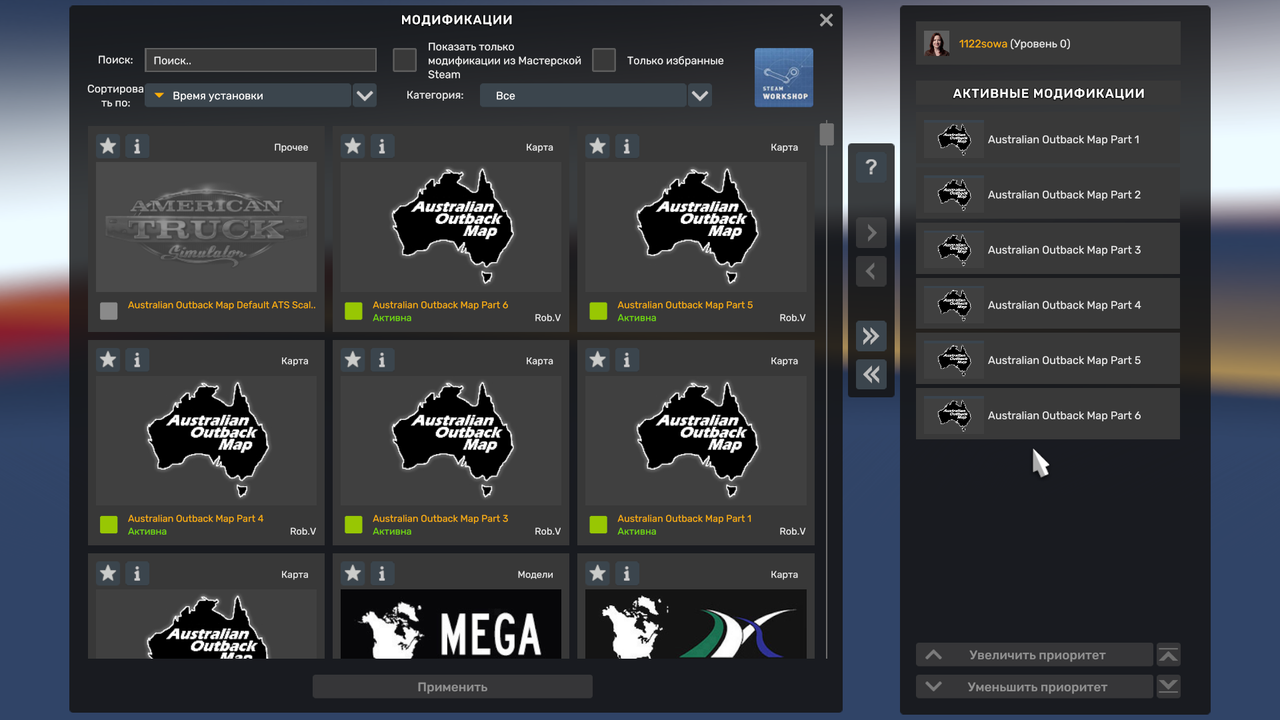Move mod to lowest priority icon

coord(1168,686)
